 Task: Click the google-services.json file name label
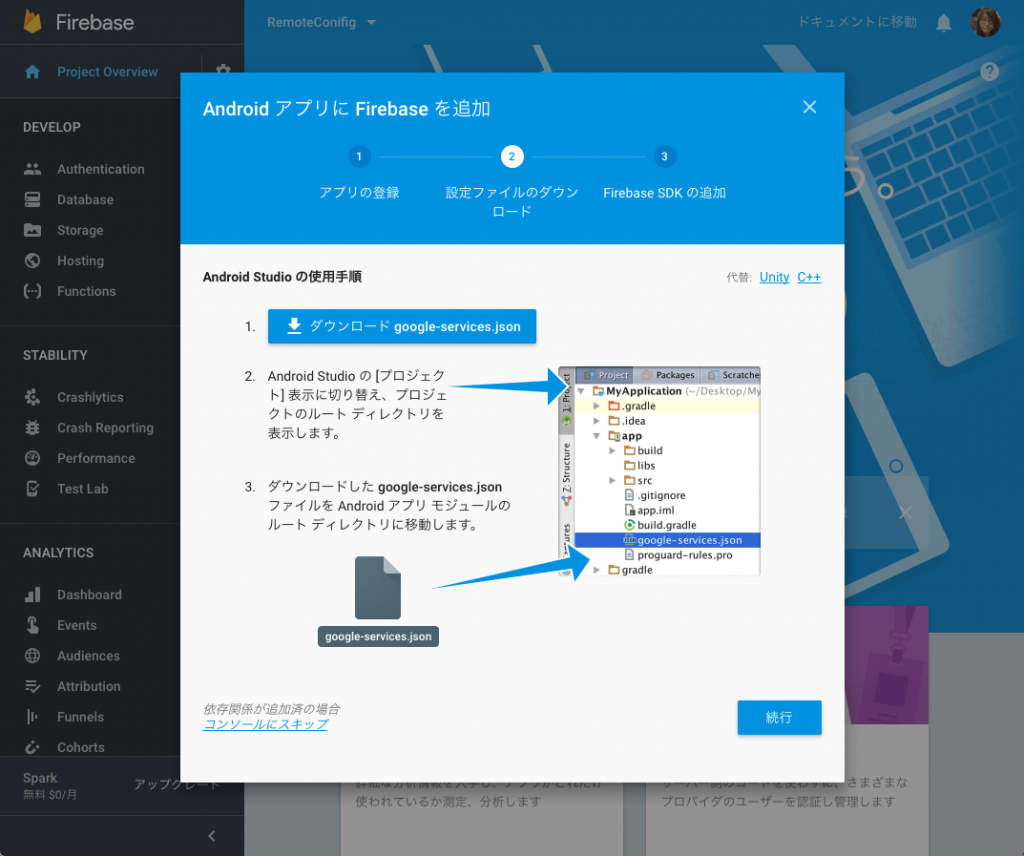coord(378,637)
